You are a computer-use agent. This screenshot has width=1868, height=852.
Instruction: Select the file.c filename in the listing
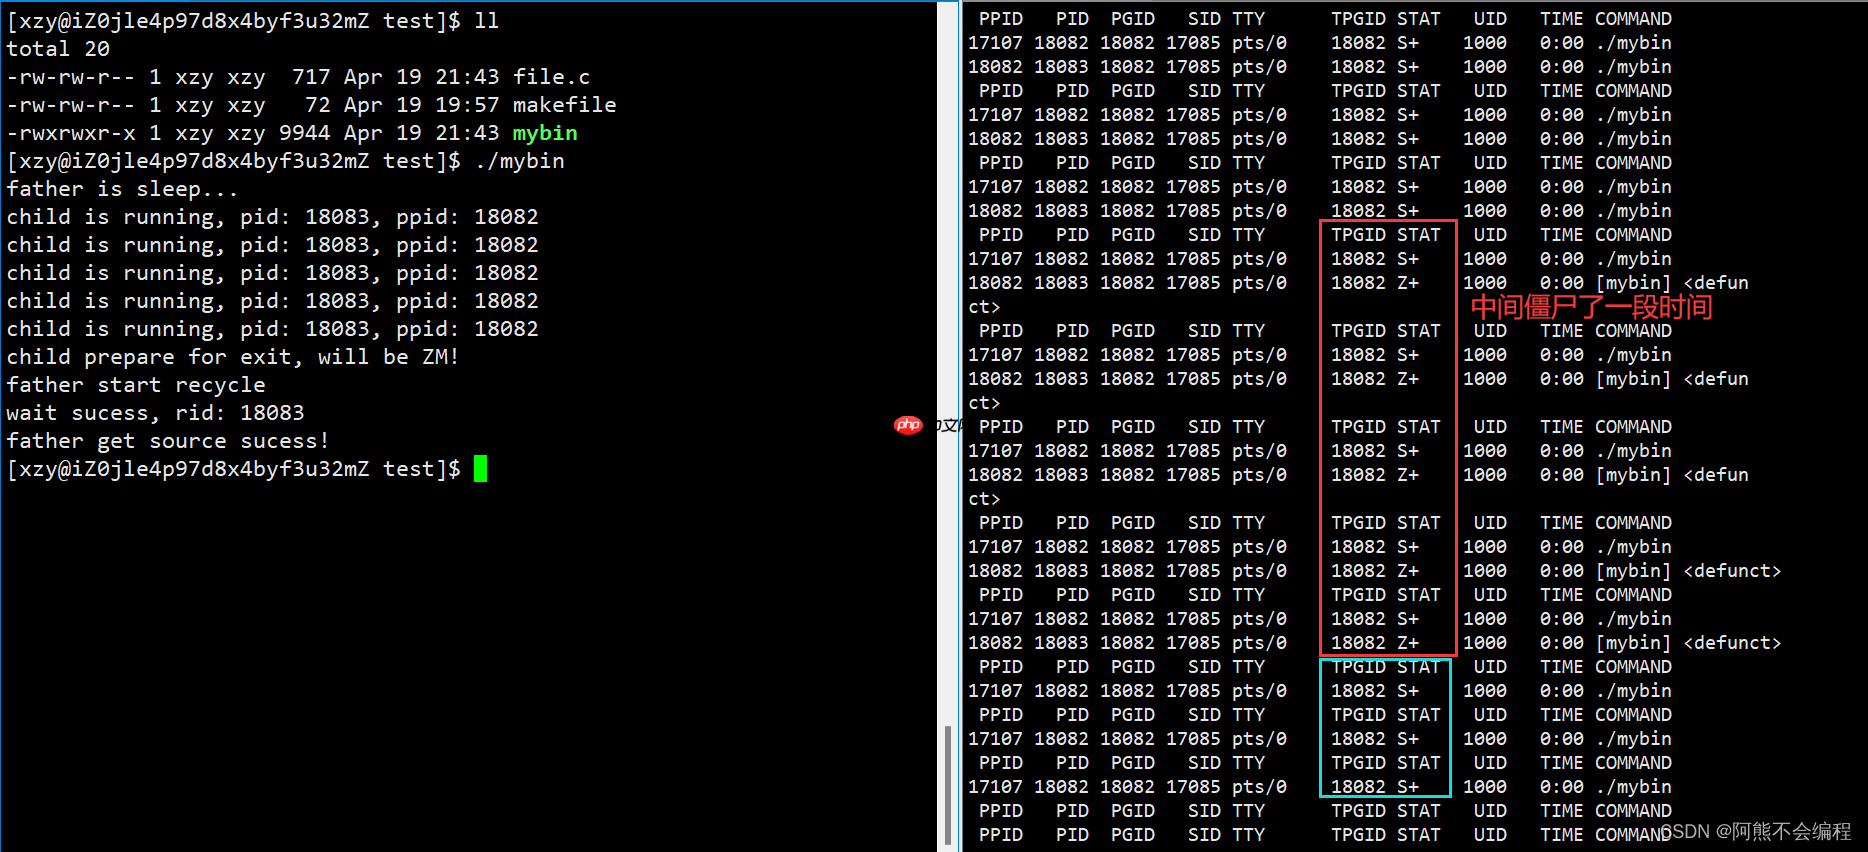[552, 77]
